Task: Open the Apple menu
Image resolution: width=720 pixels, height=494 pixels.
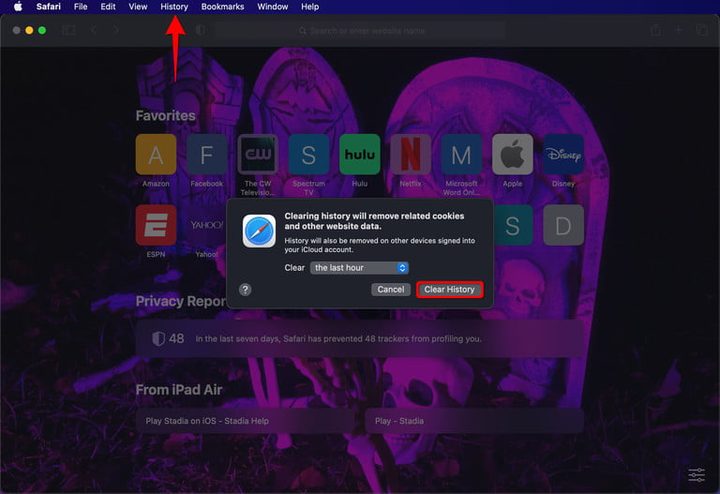Action: coord(18,7)
